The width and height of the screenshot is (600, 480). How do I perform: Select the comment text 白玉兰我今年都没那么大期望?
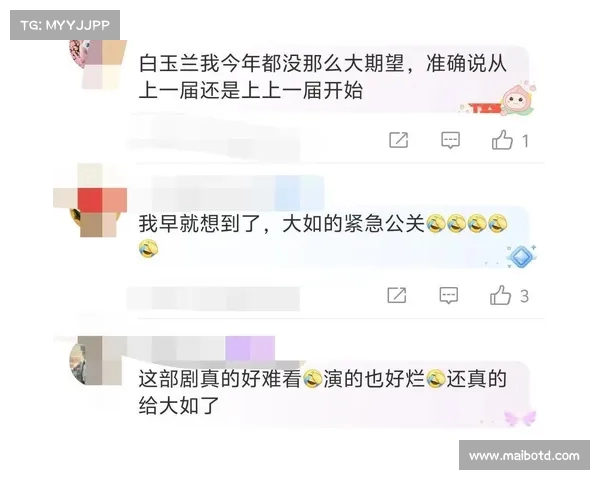[x=272, y=63]
